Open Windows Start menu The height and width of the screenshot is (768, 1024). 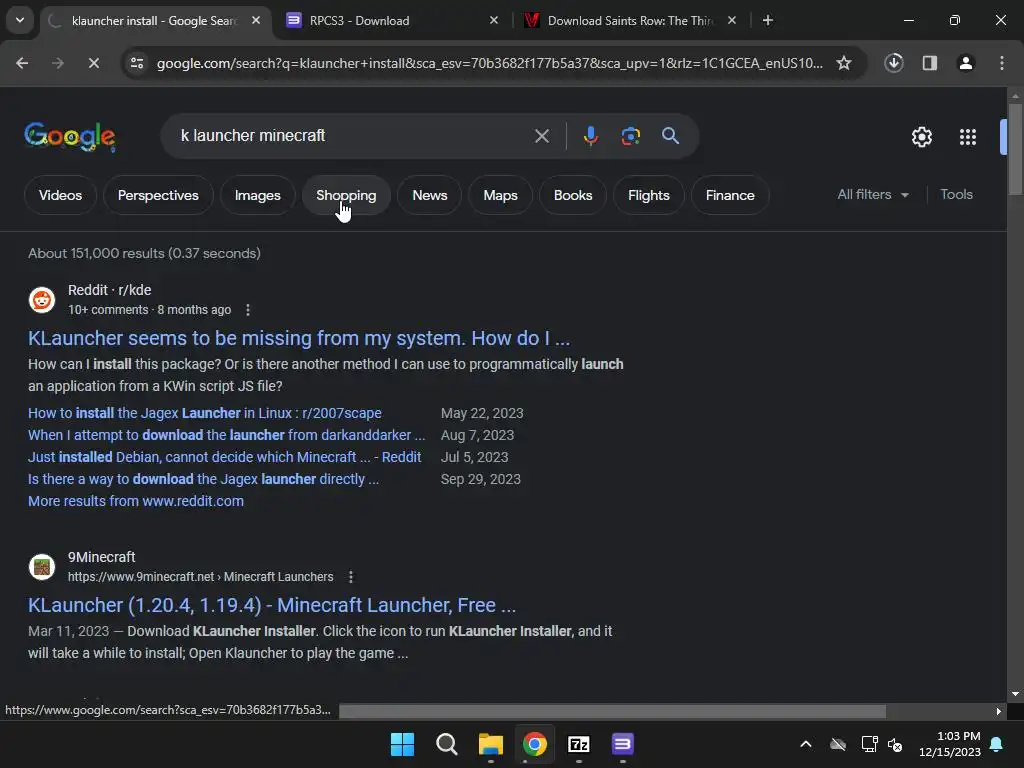coord(402,744)
